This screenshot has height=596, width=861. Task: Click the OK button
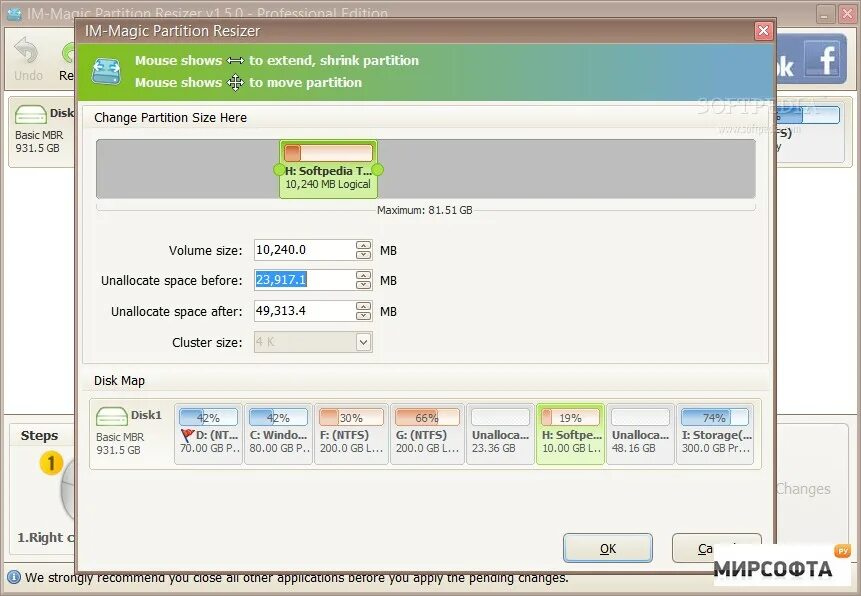[x=608, y=548]
